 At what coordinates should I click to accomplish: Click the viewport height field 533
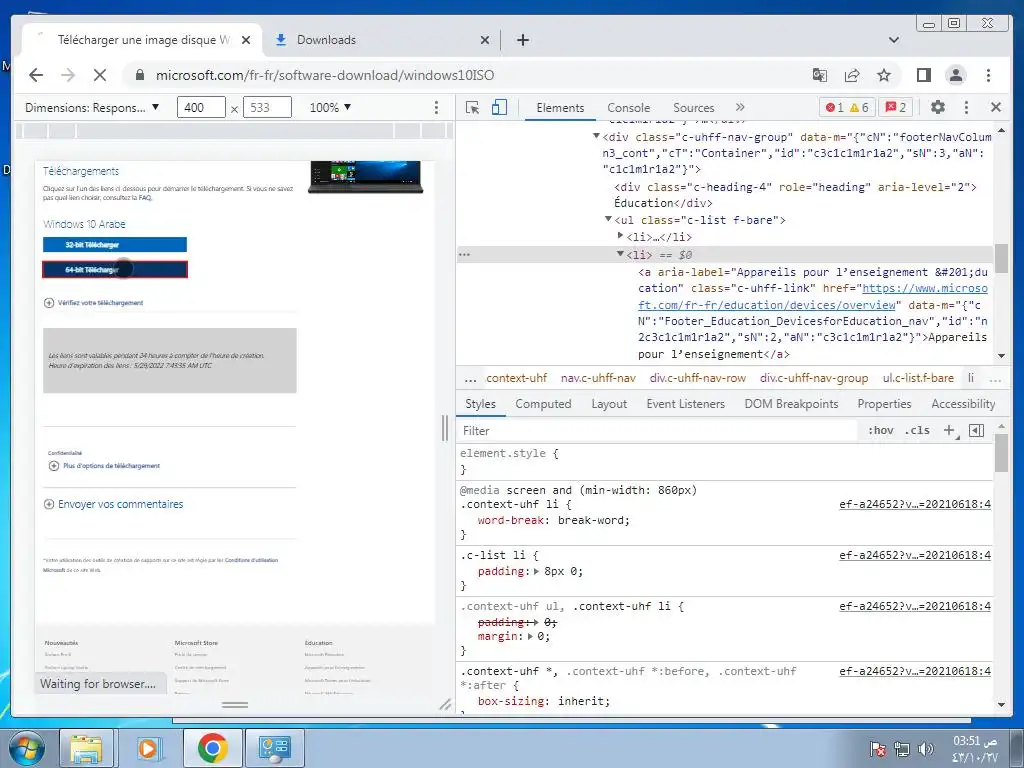point(267,108)
